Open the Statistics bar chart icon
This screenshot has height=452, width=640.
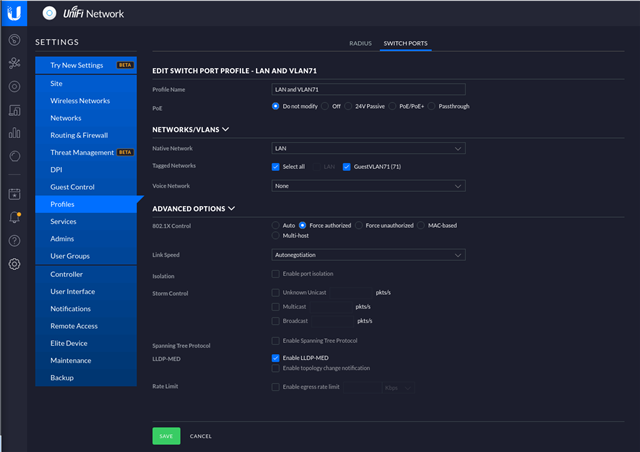point(15,133)
